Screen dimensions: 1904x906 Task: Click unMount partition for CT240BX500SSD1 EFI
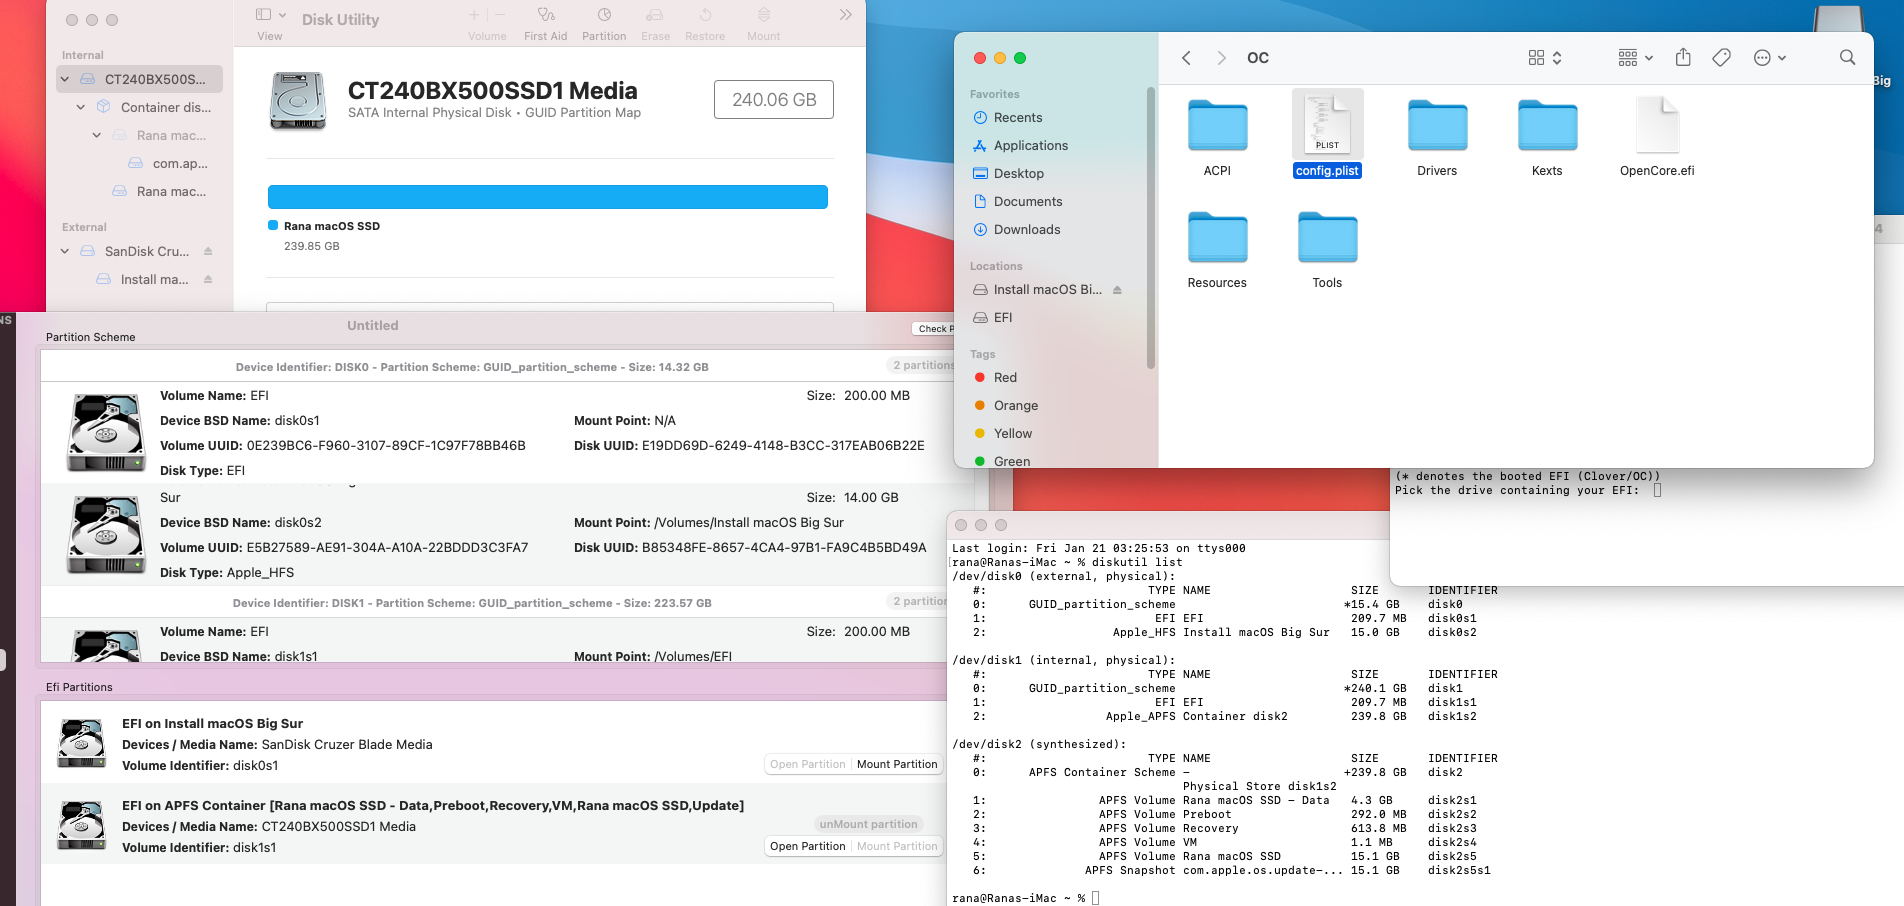(868, 825)
